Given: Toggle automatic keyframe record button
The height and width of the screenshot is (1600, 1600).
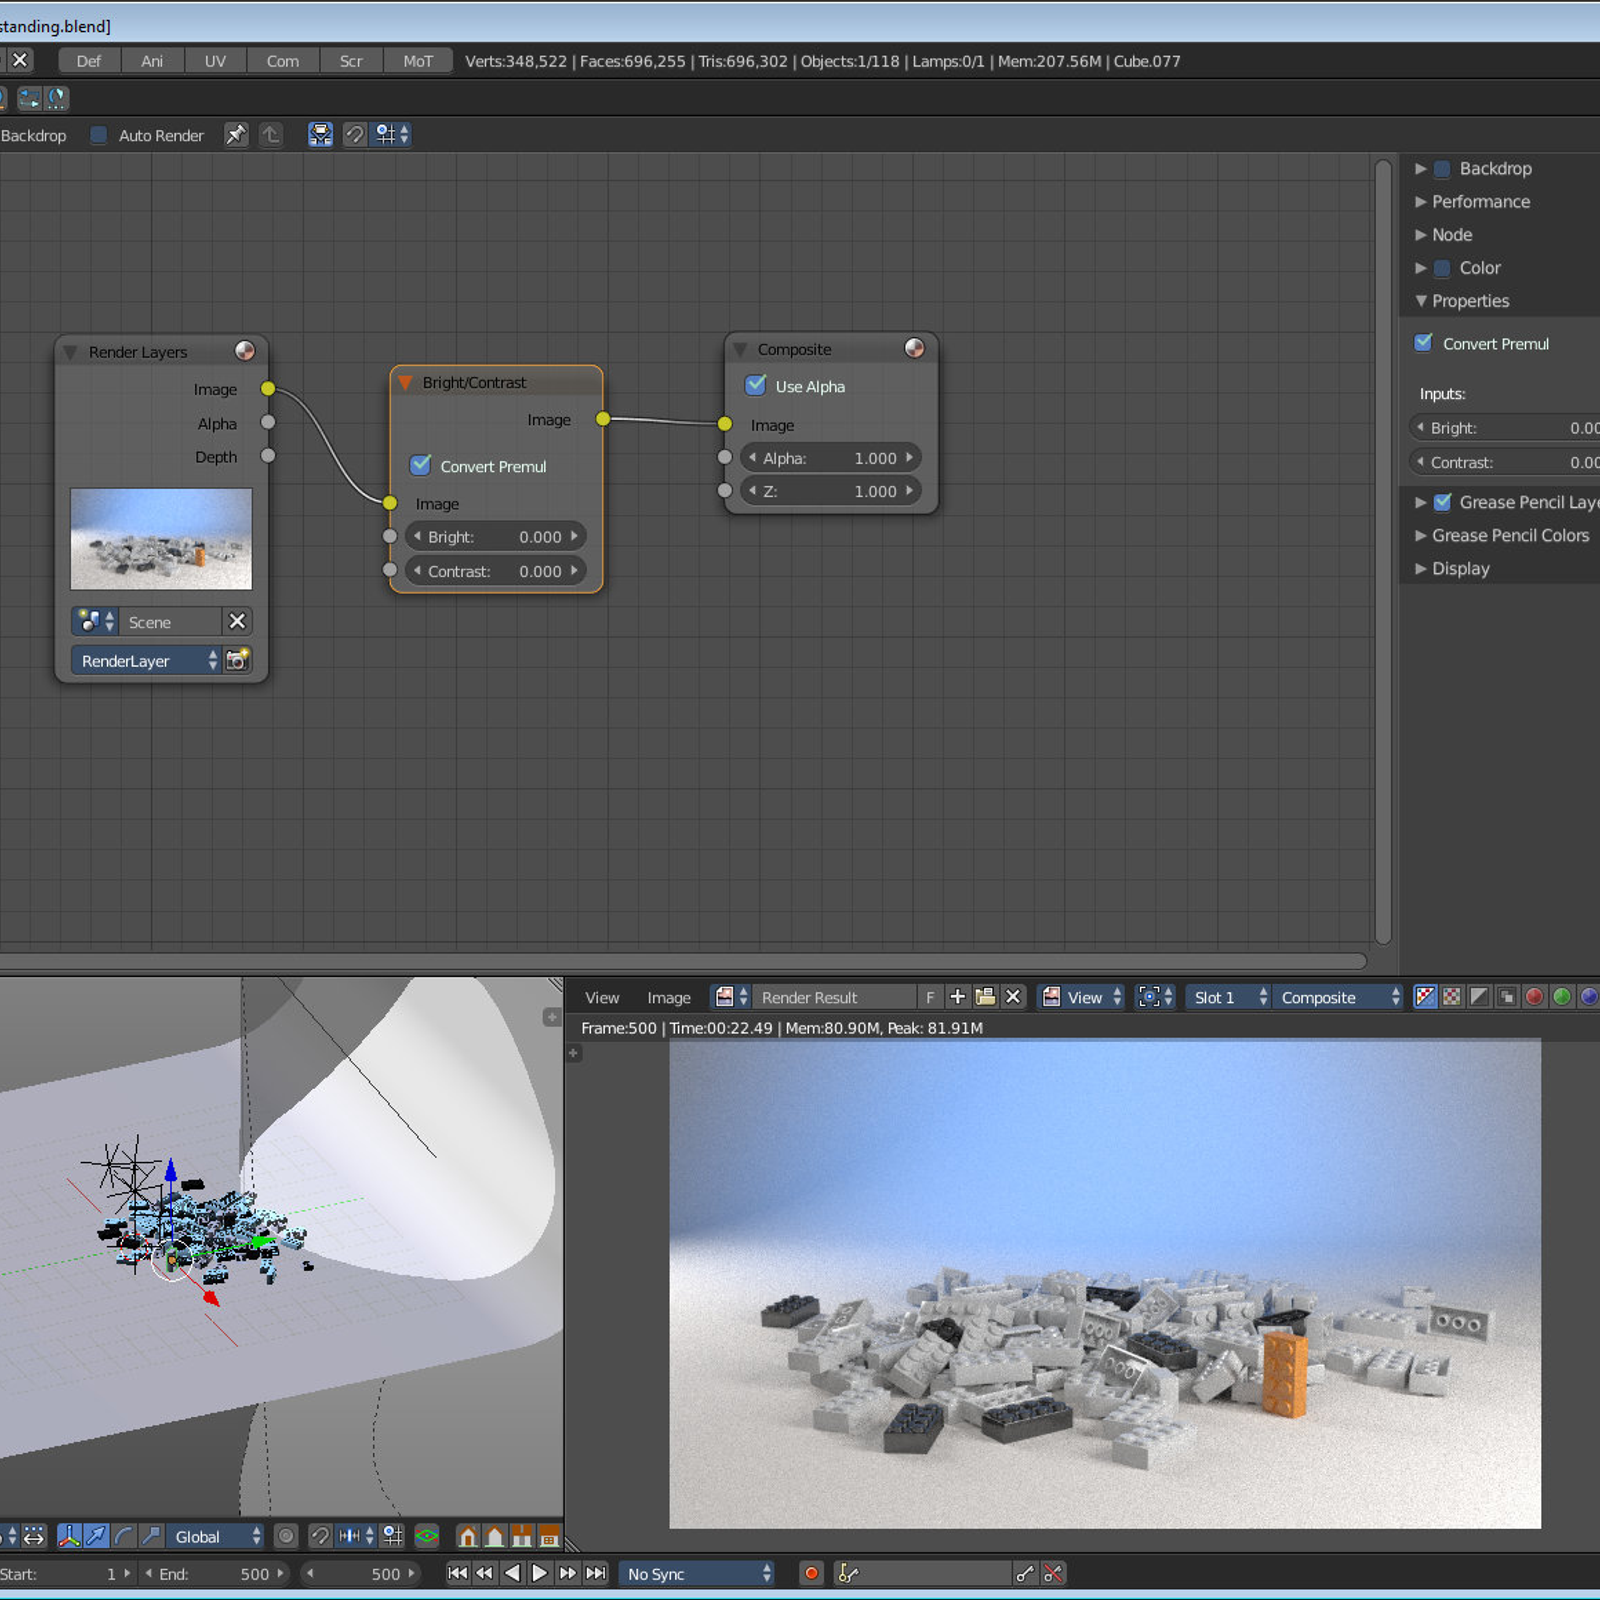Looking at the screenshot, I should tap(811, 1573).
